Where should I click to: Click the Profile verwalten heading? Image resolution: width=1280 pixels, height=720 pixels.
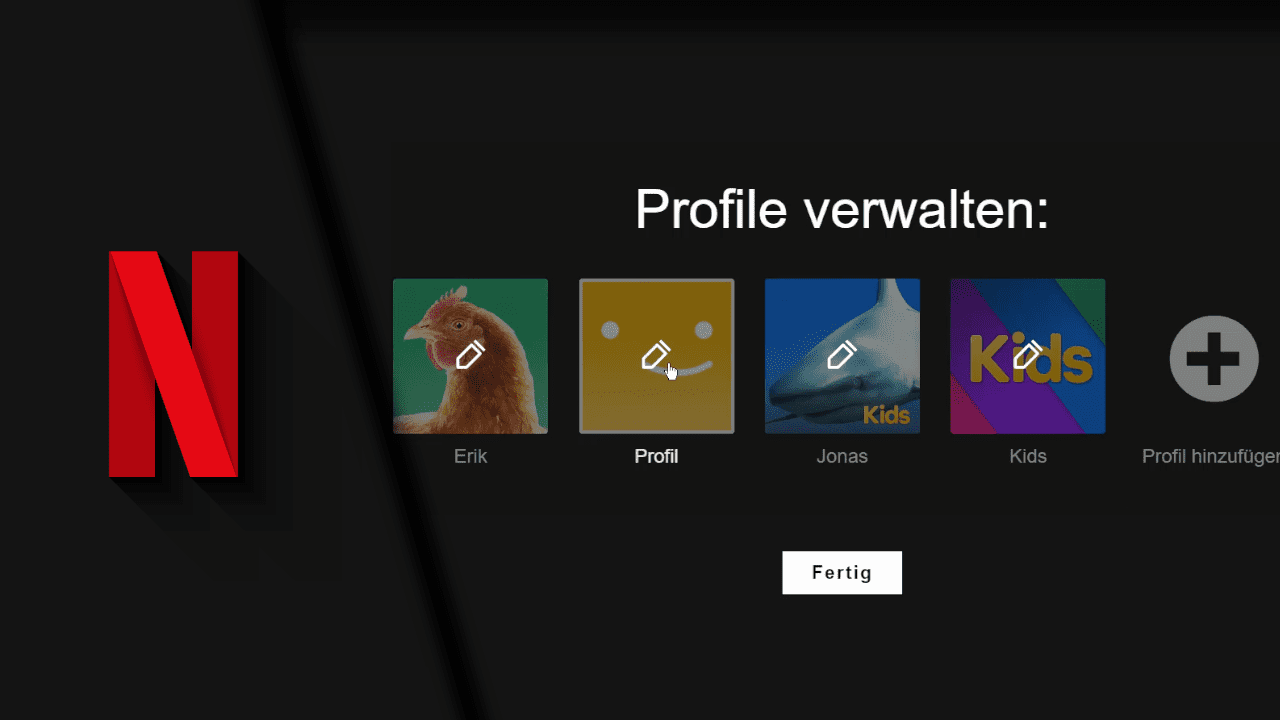point(842,210)
